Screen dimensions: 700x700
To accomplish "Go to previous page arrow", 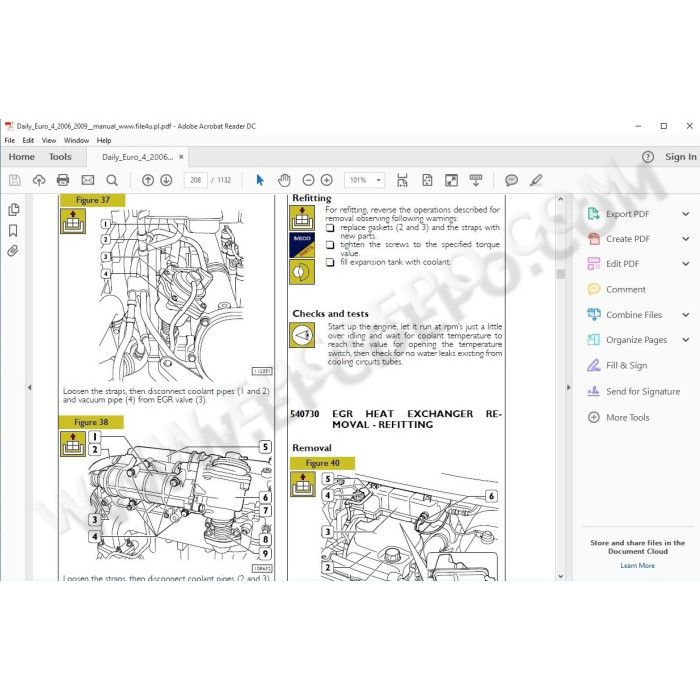I will click(148, 180).
